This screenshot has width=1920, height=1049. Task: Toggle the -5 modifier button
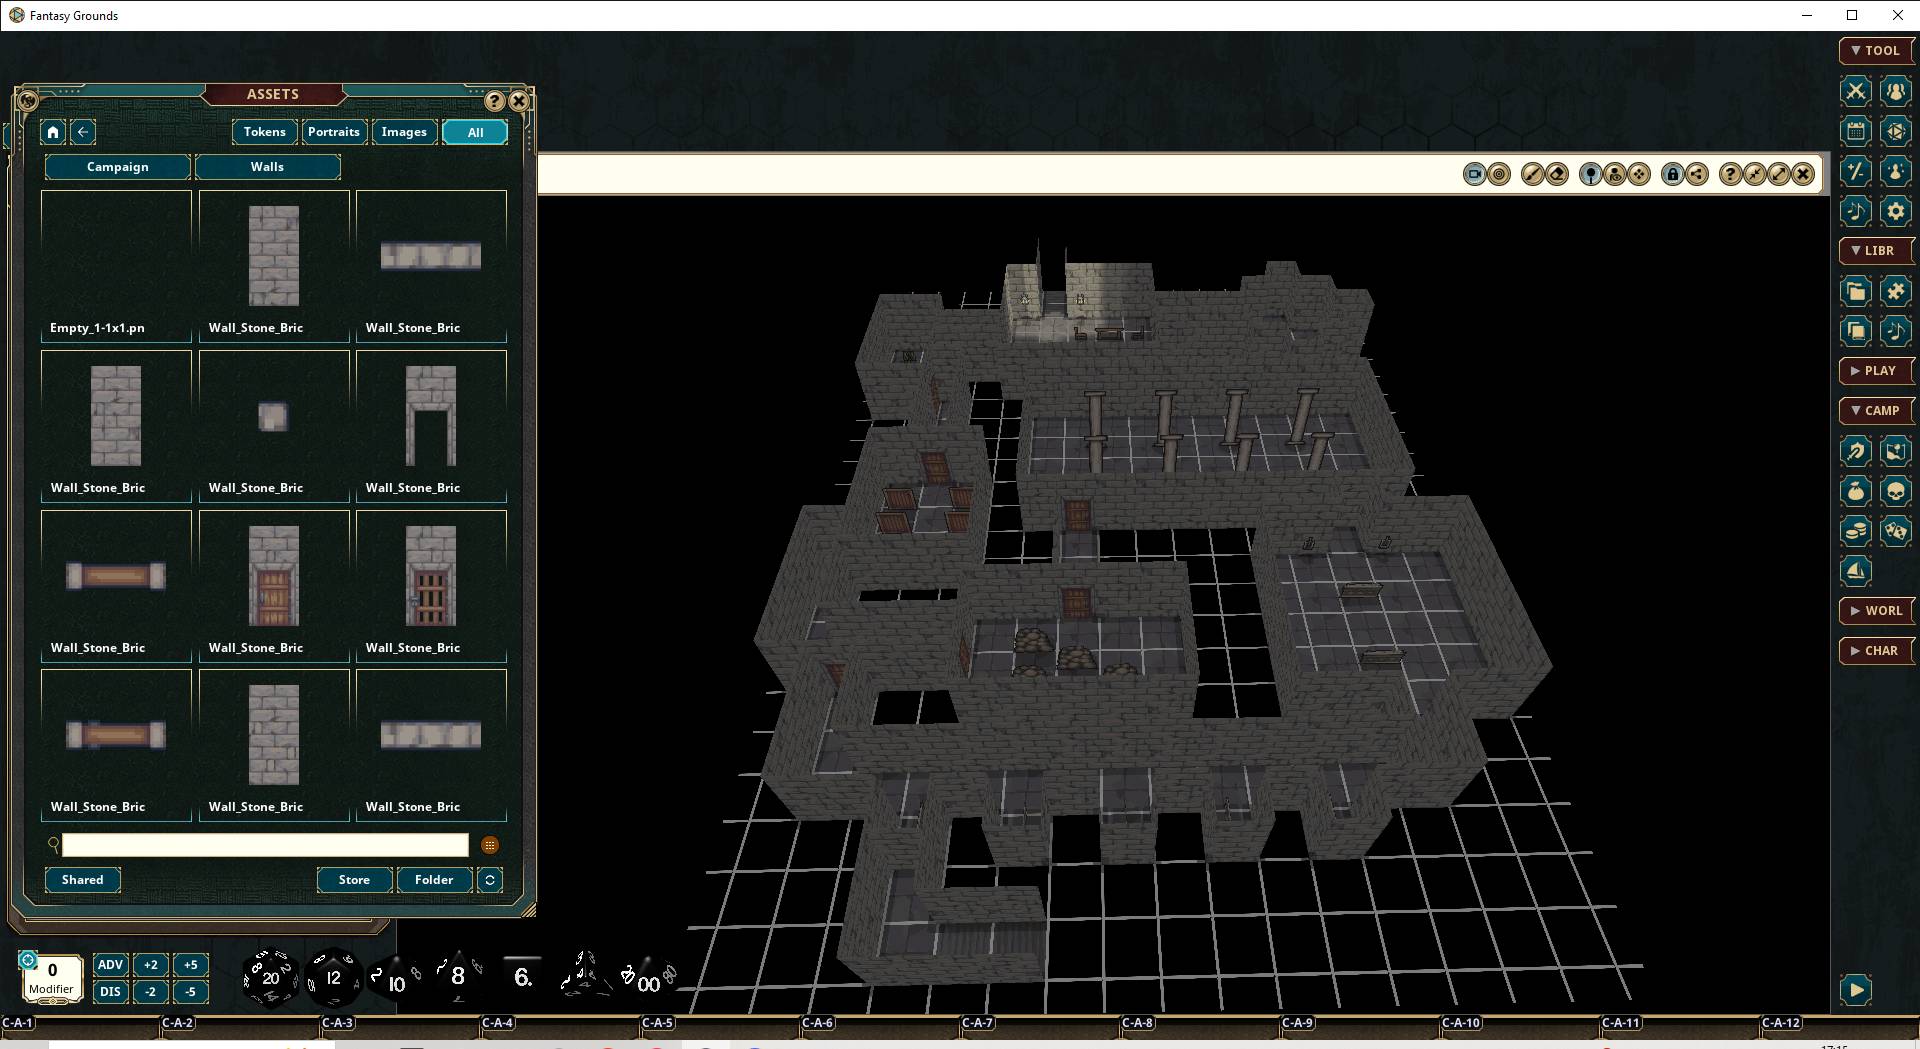coord(190,992)
